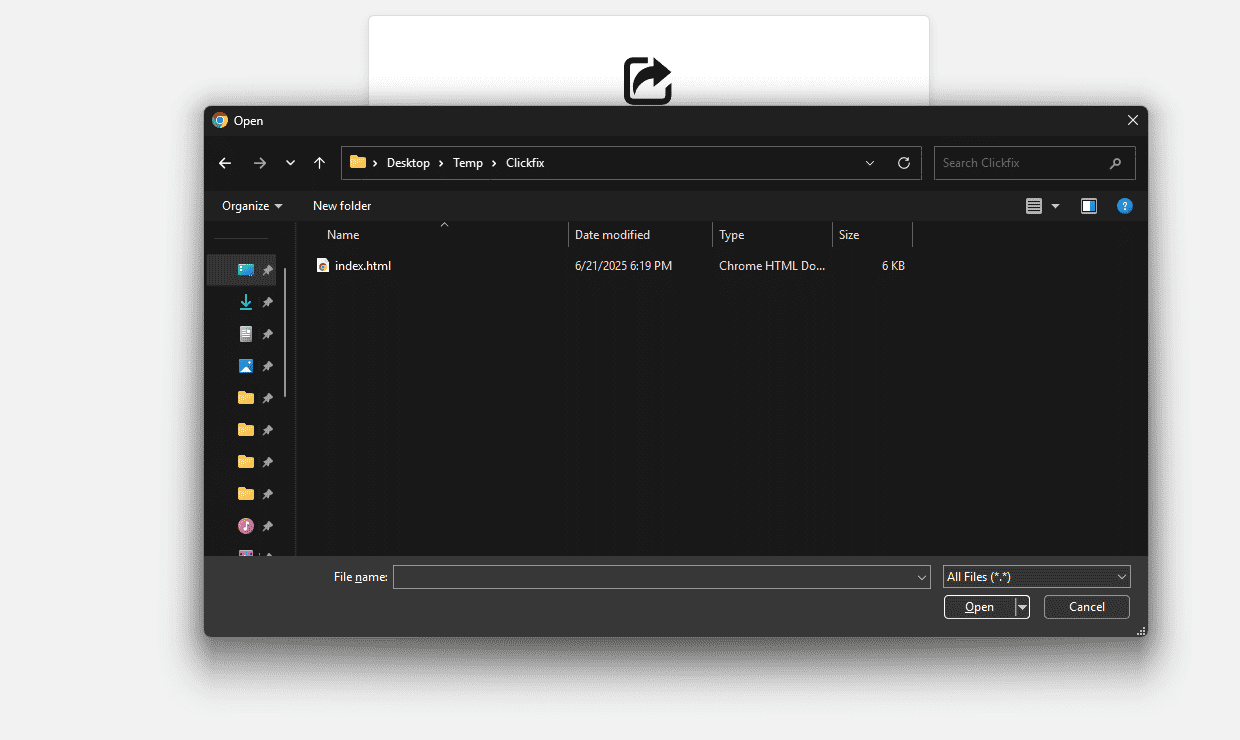1240x740 pixels.
Task: Open the Pictures quick access icon
Action: click(x=246, y=366)
